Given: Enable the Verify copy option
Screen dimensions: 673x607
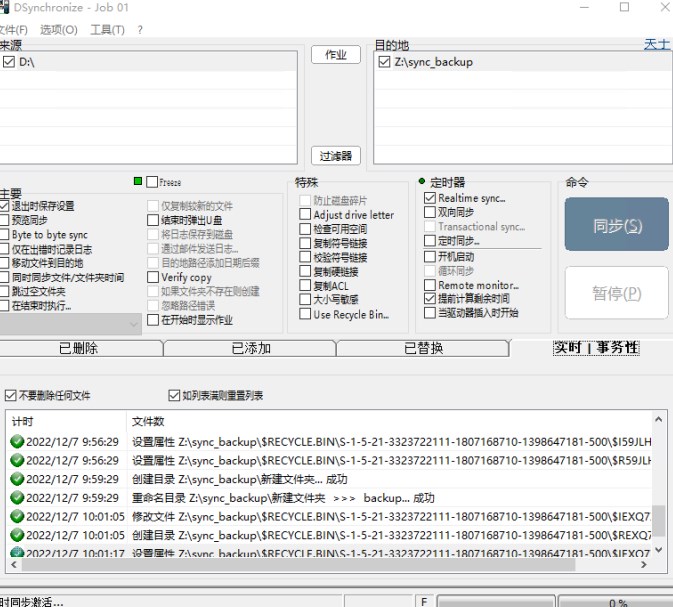Looking at the screenshot, I should (x=153, y=277).
